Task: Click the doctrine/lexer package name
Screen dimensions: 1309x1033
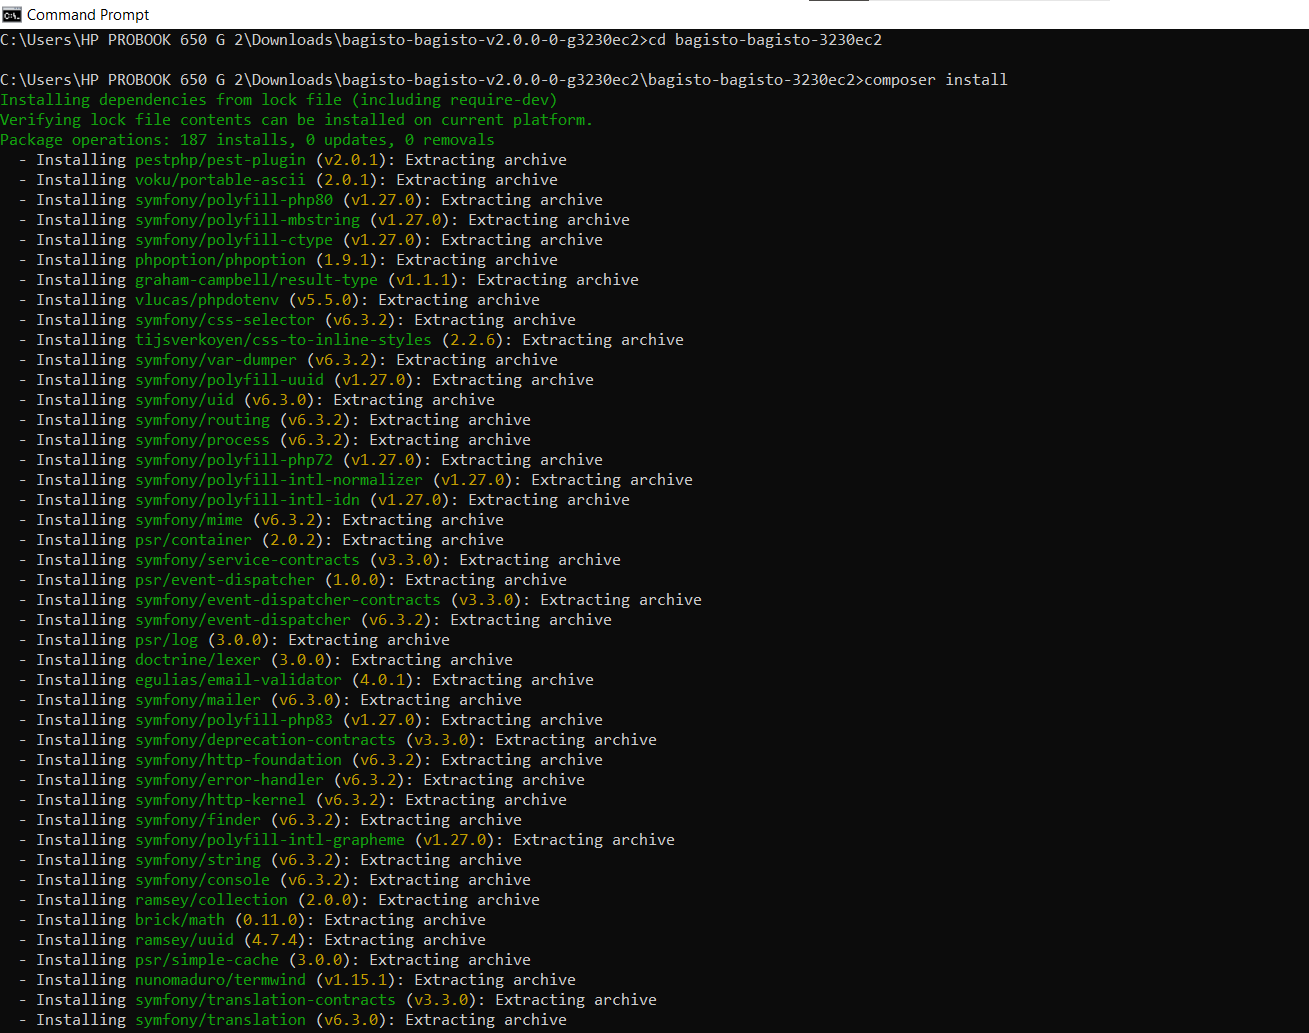Action: pos(198,660)
